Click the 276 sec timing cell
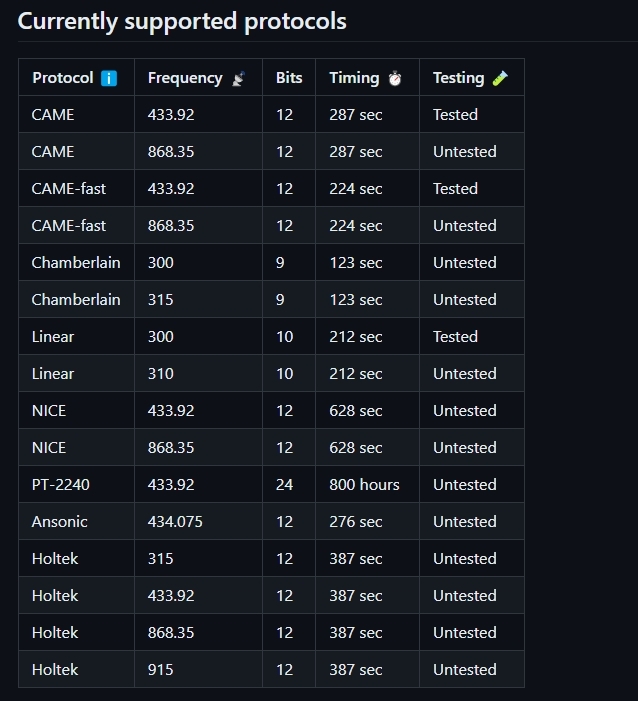638x701 pixels. pos(368,521)
